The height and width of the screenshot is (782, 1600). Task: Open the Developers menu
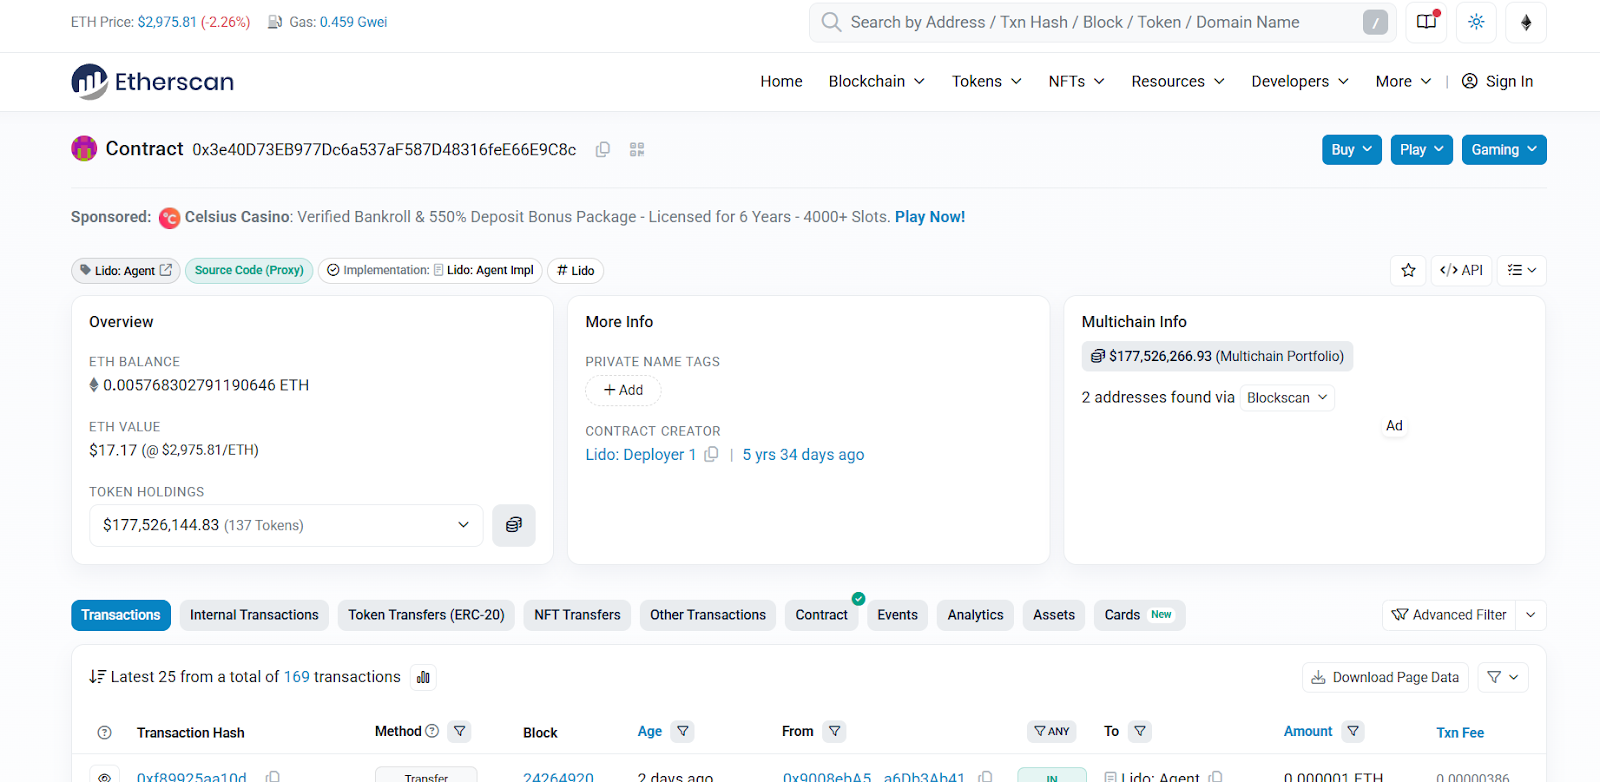coord(1300,81)
